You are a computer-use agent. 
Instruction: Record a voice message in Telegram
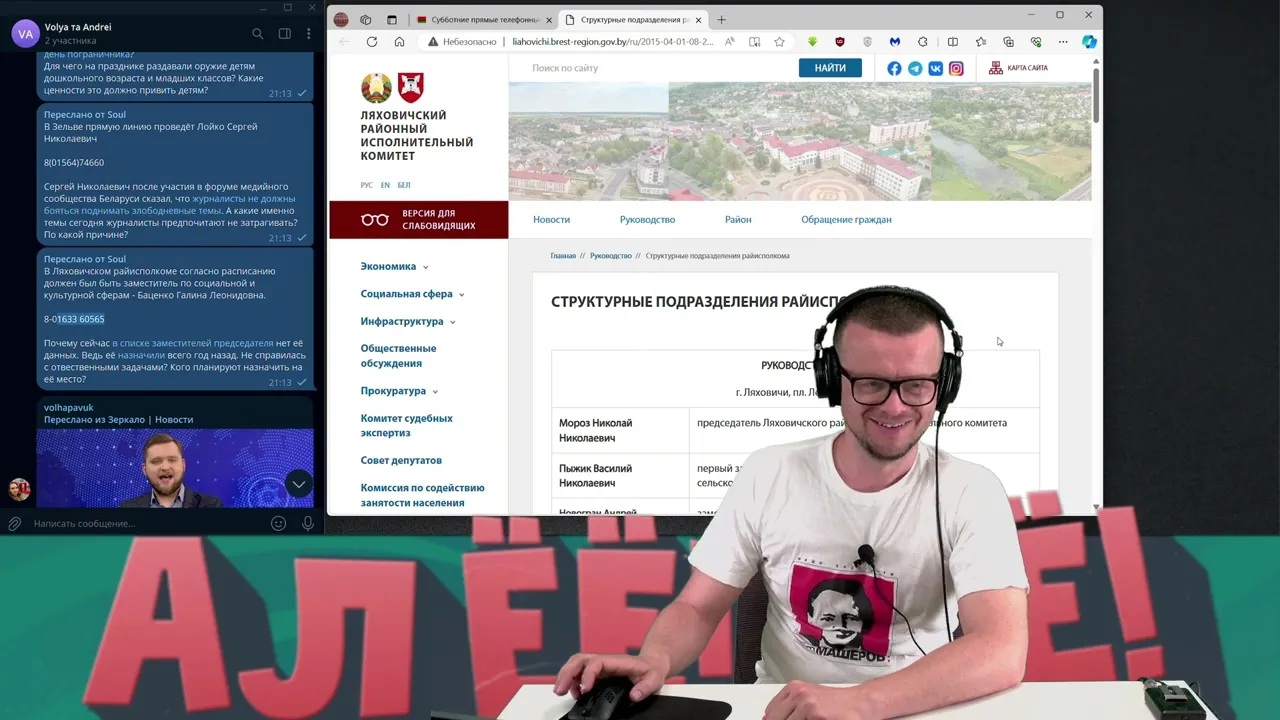(x=308, y=523)
